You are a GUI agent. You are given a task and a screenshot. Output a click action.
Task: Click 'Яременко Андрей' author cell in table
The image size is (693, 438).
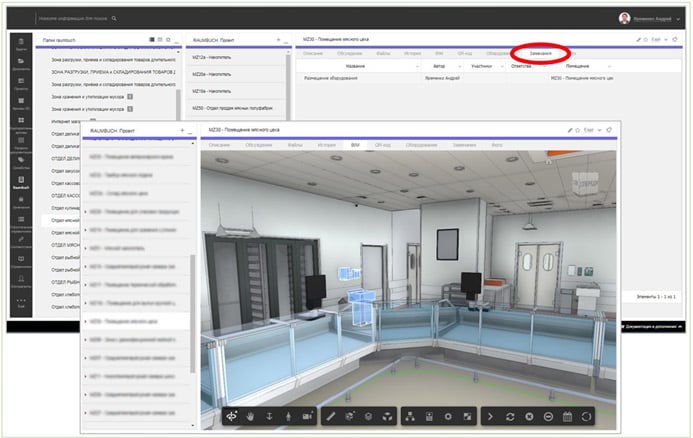point(442,78)
